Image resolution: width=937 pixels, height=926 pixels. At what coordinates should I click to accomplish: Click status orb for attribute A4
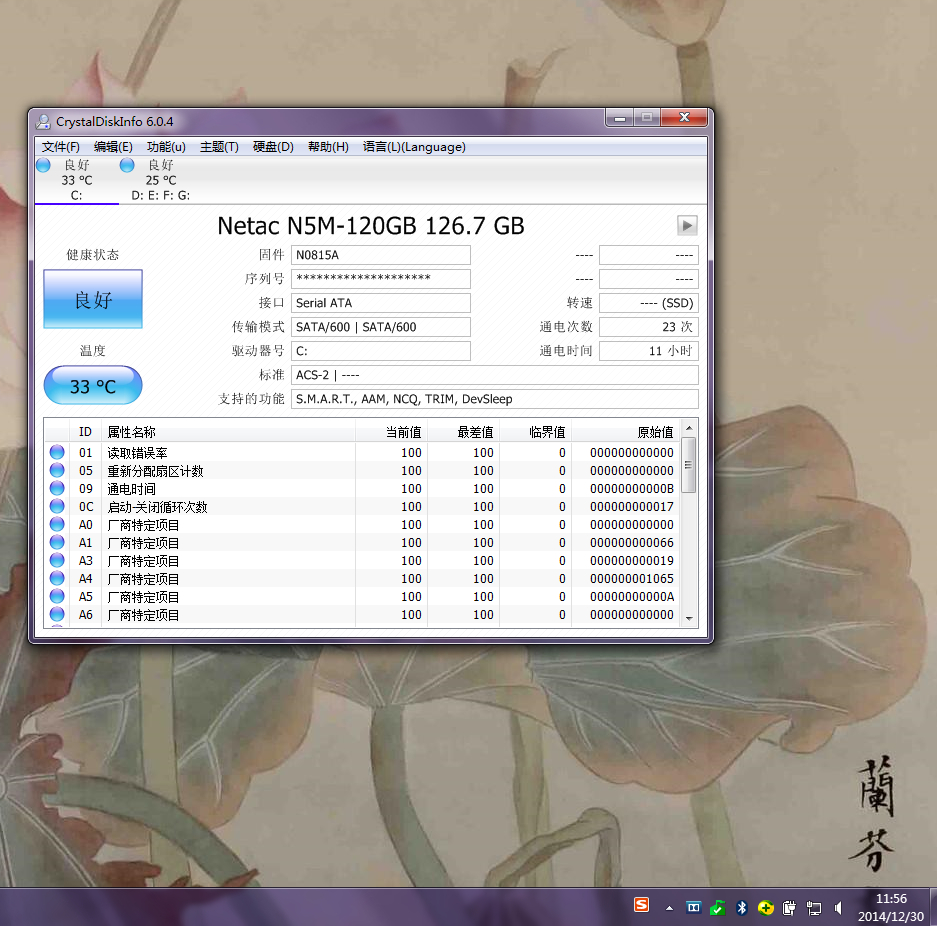click(x=57, y=578)
